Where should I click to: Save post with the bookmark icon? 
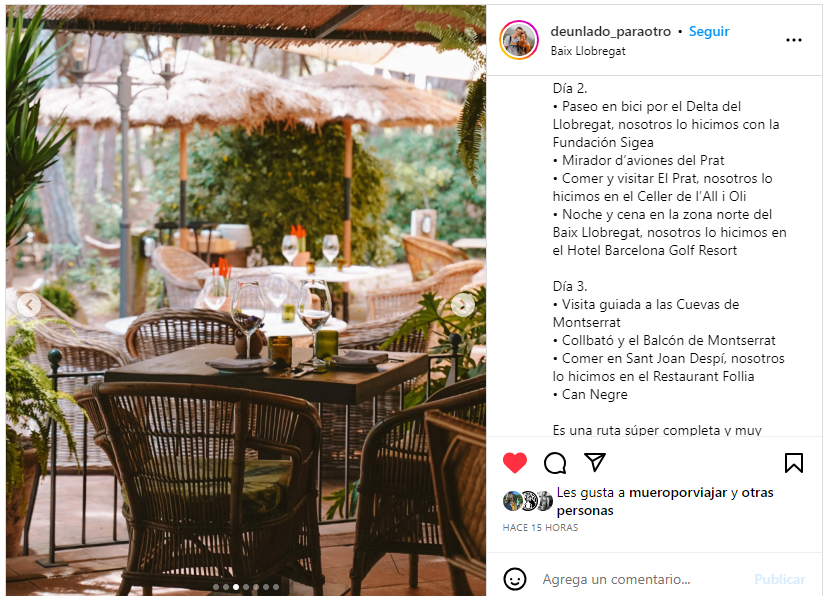794,463
